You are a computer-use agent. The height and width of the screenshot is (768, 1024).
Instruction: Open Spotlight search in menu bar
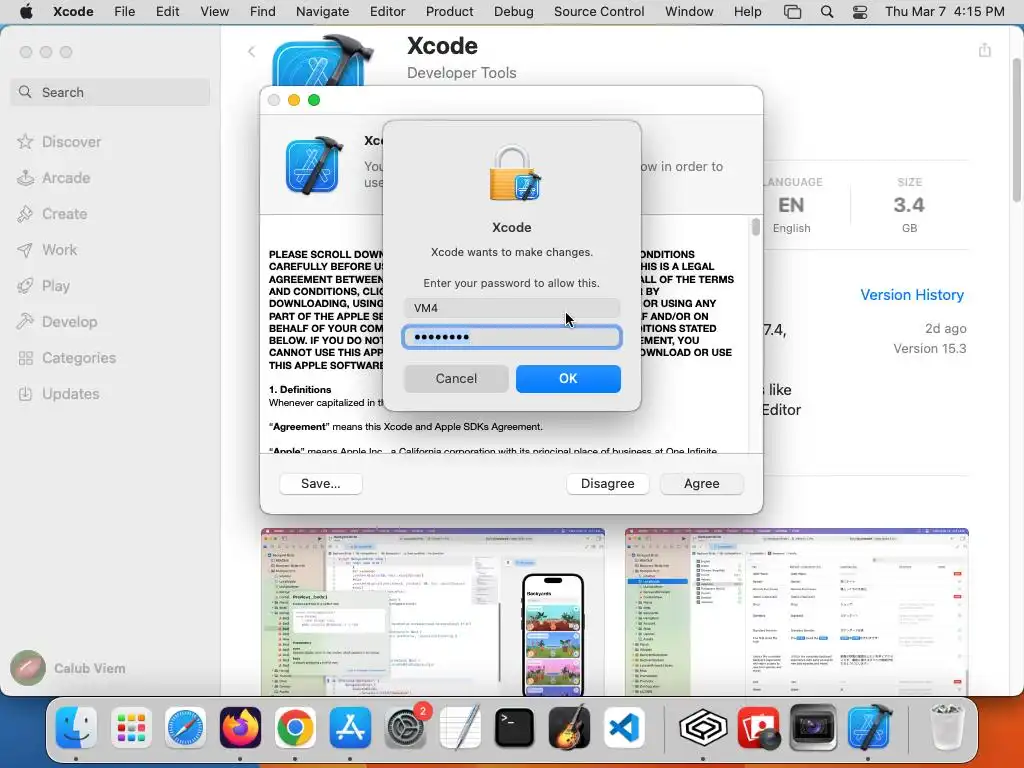pos(827,12)
